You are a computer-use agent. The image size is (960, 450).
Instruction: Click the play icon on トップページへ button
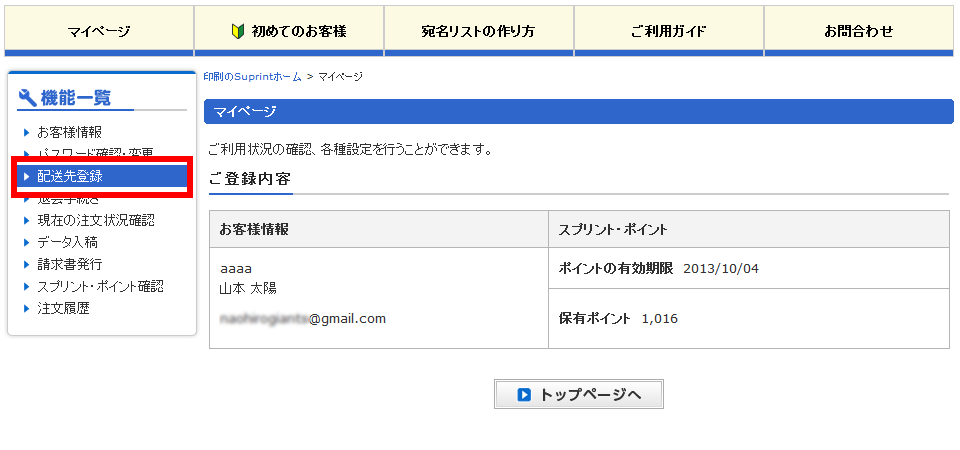[524, 395]
